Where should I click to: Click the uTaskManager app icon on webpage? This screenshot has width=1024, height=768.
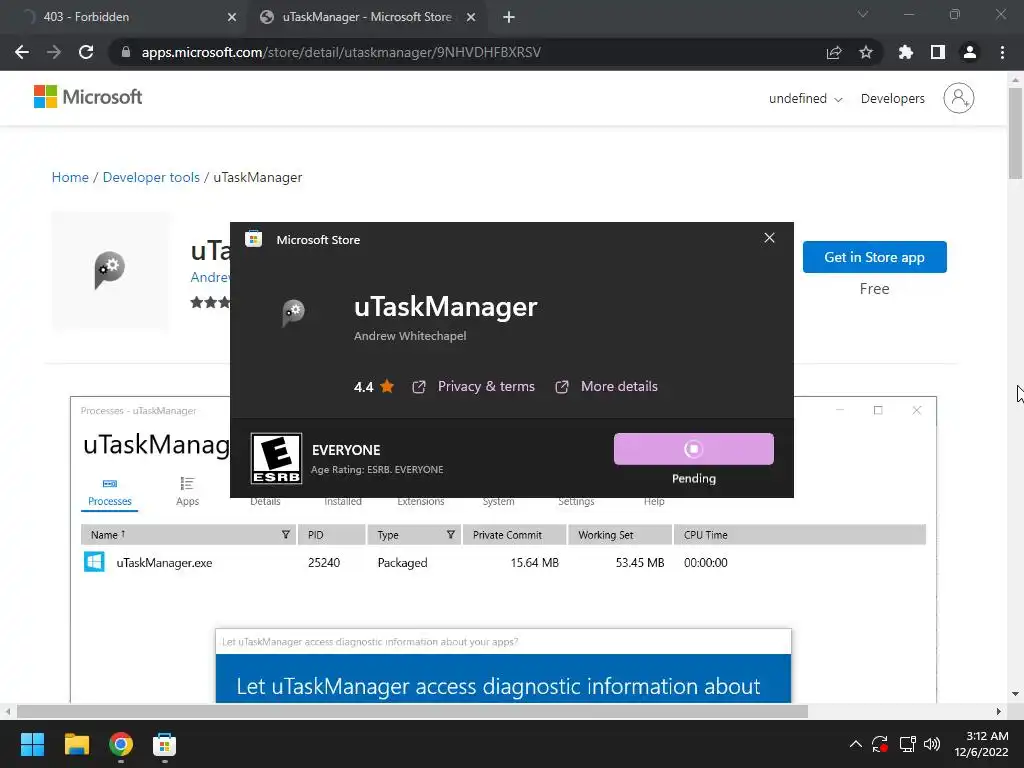(x=110, y=269)
